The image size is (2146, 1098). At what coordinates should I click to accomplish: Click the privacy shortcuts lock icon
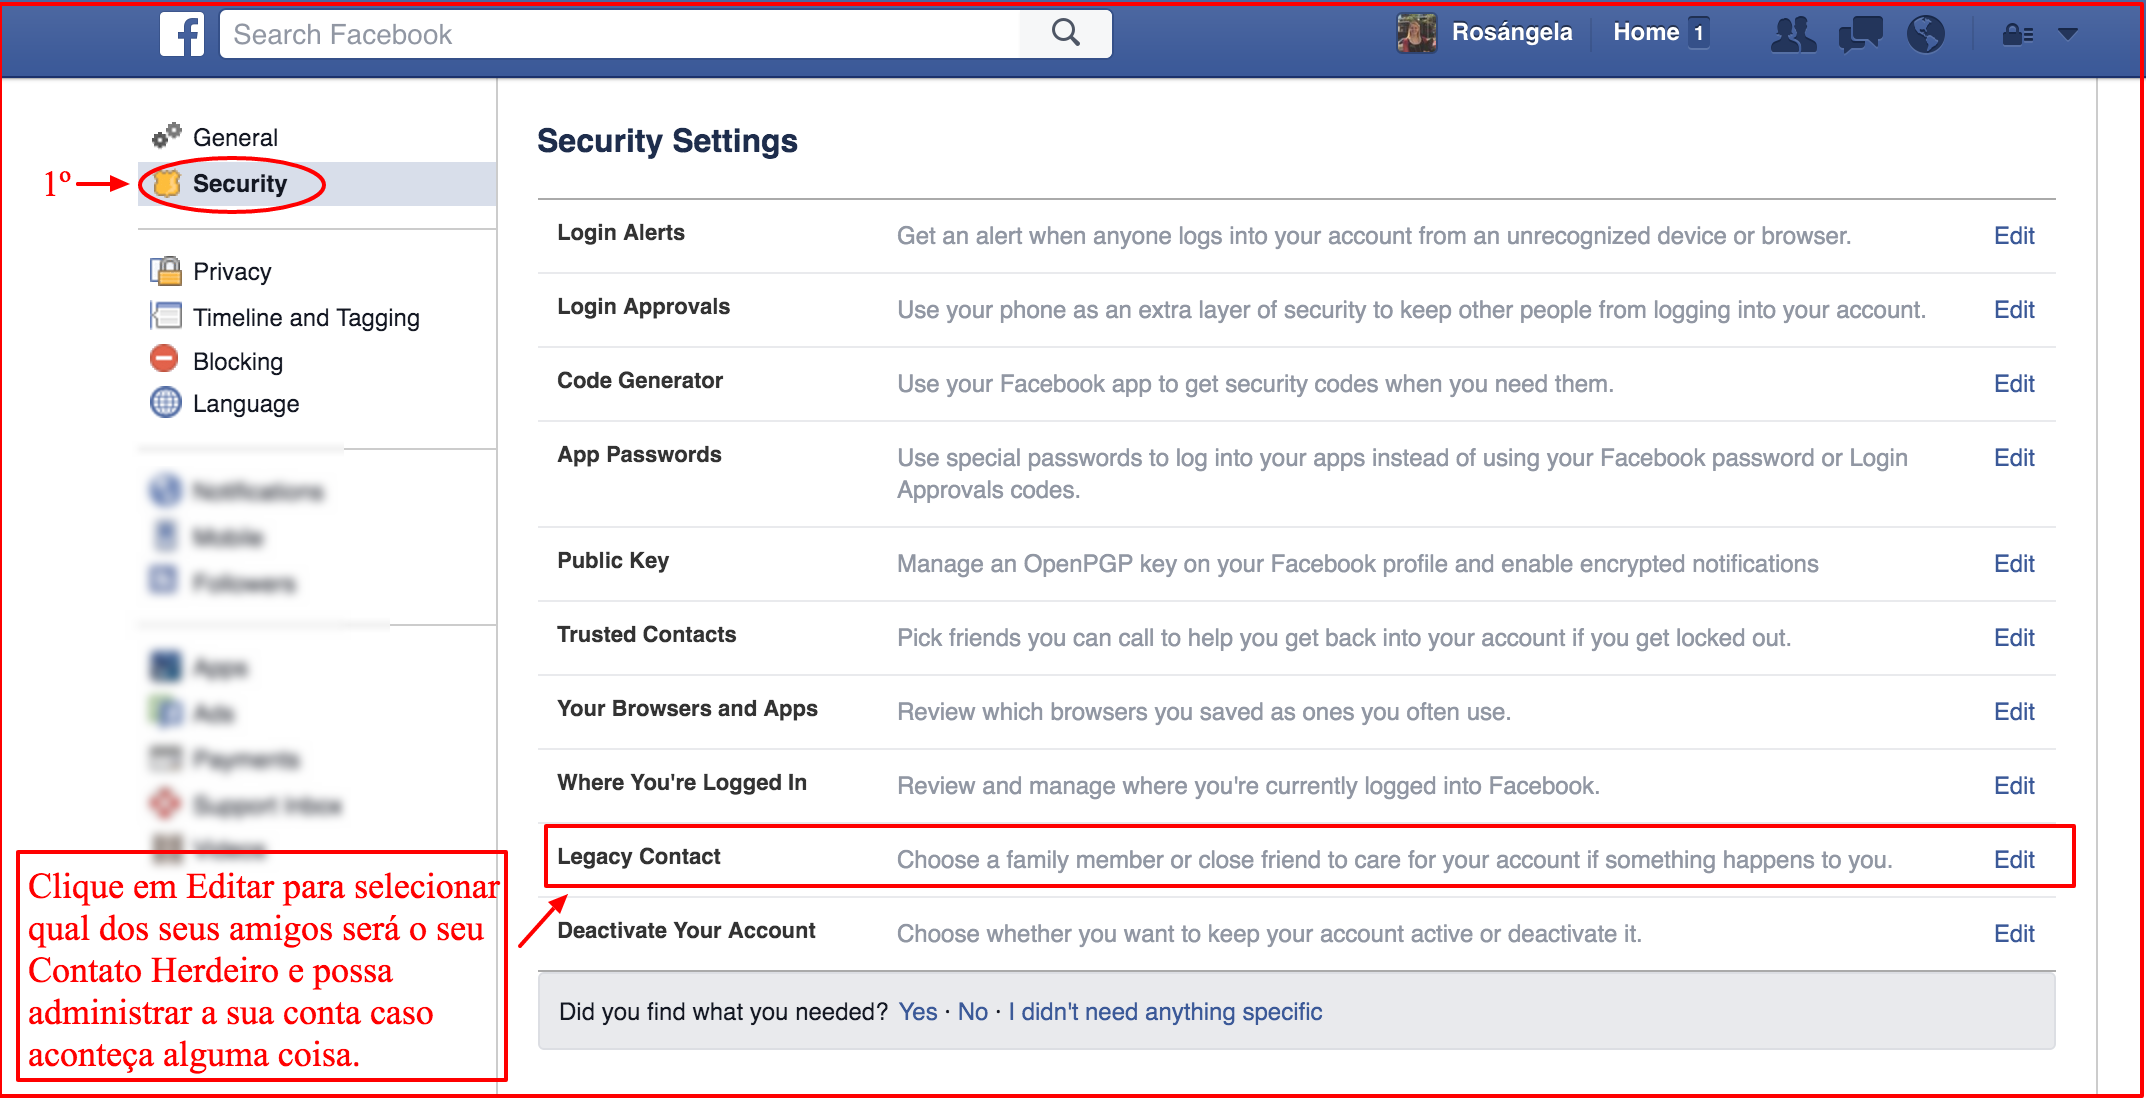(2017, 35)
